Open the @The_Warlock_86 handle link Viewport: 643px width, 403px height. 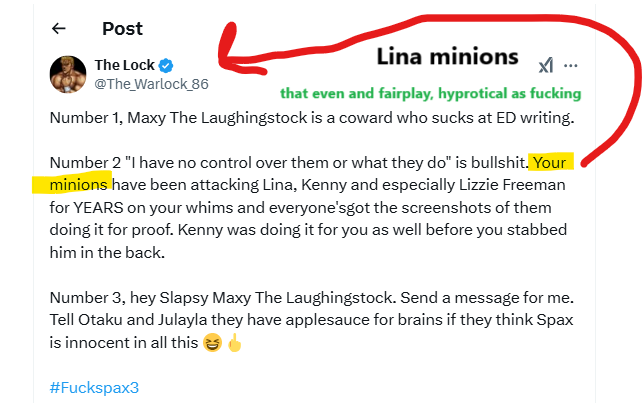point(151,84)
